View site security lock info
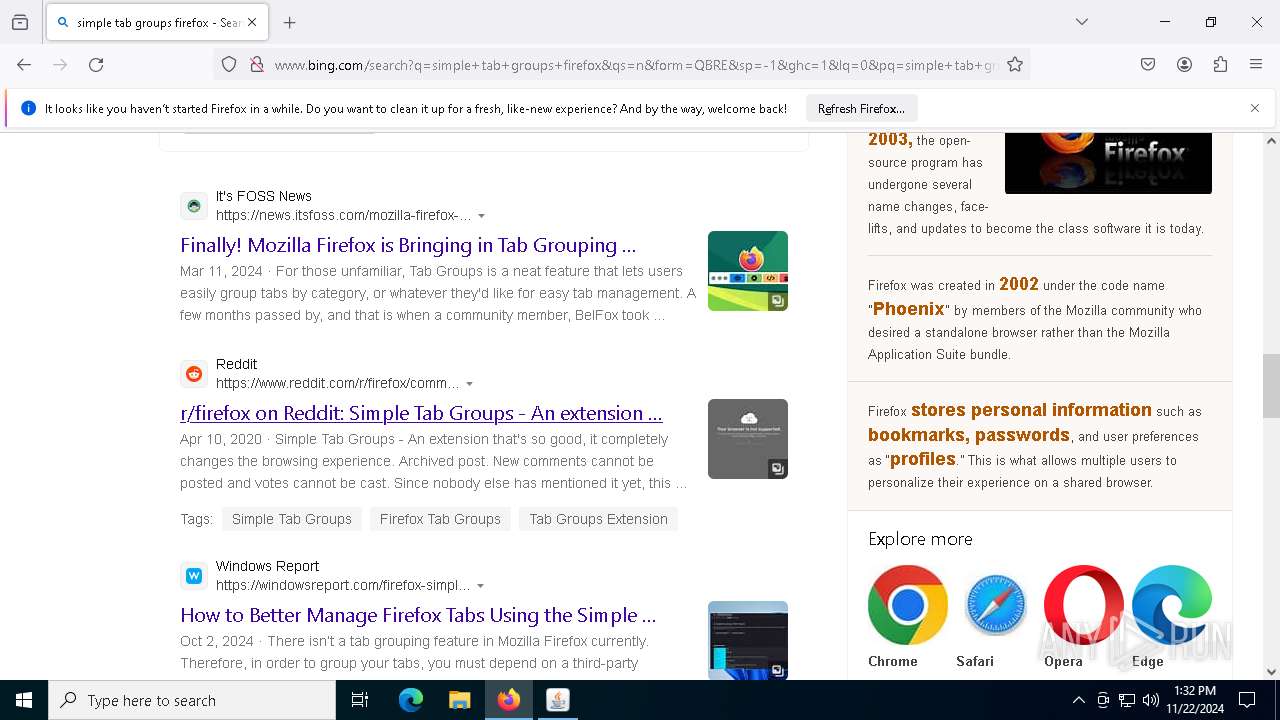 coord(257,65)
